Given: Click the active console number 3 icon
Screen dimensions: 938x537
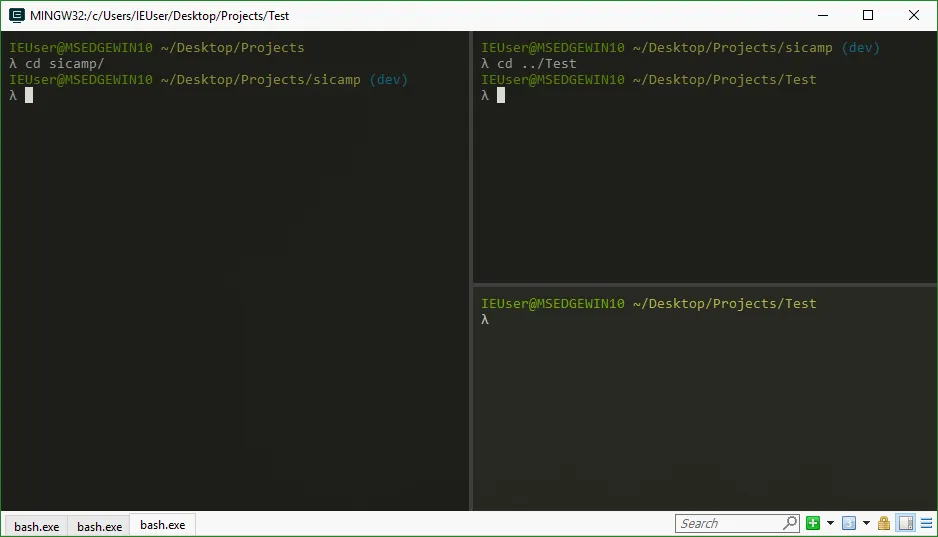Looking at the screenshot, I should pos(848,523).
